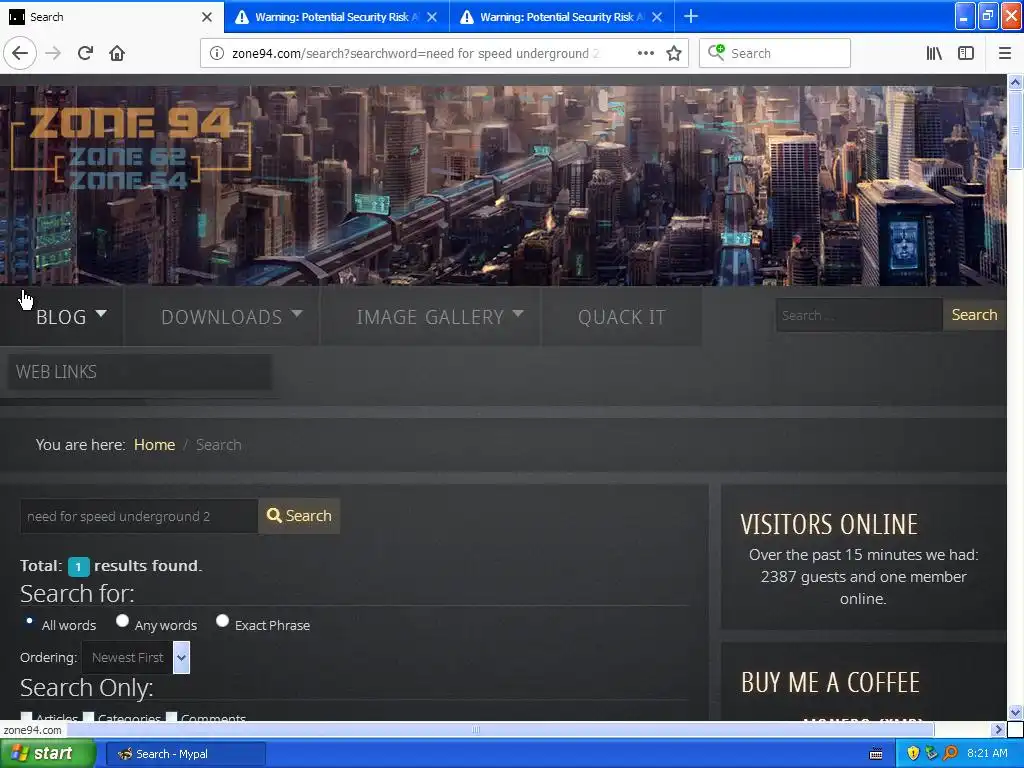Open the Ordering Newest First dropdown
The width and height of the screenshot is (1024, 768).
point(136,657)
